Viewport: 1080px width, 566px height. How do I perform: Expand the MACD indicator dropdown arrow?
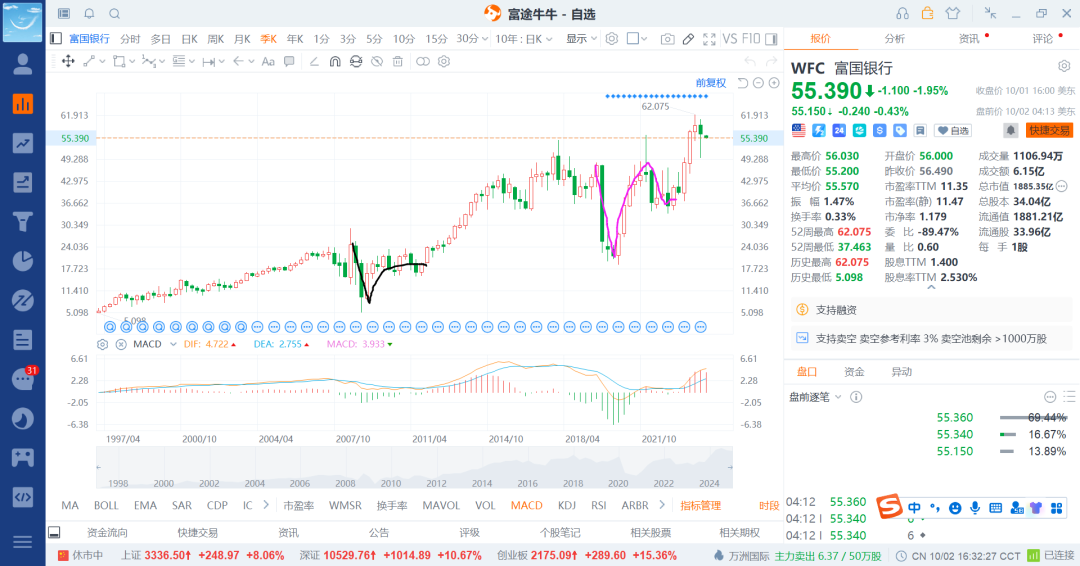pos(173,344)
